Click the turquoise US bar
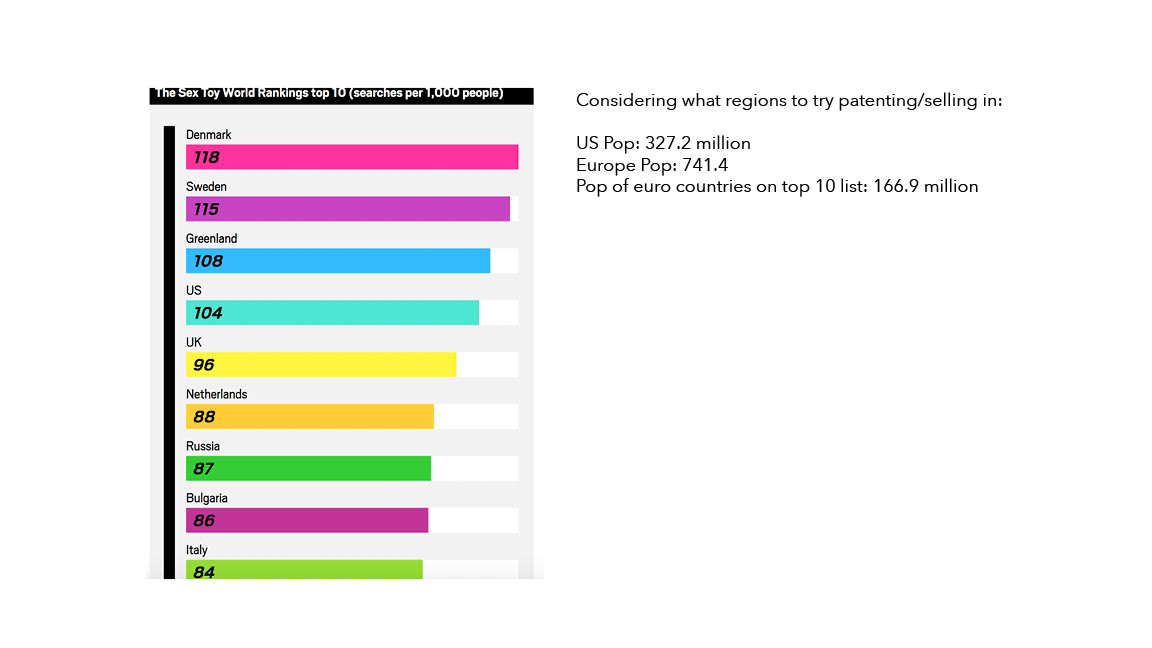 332,312
